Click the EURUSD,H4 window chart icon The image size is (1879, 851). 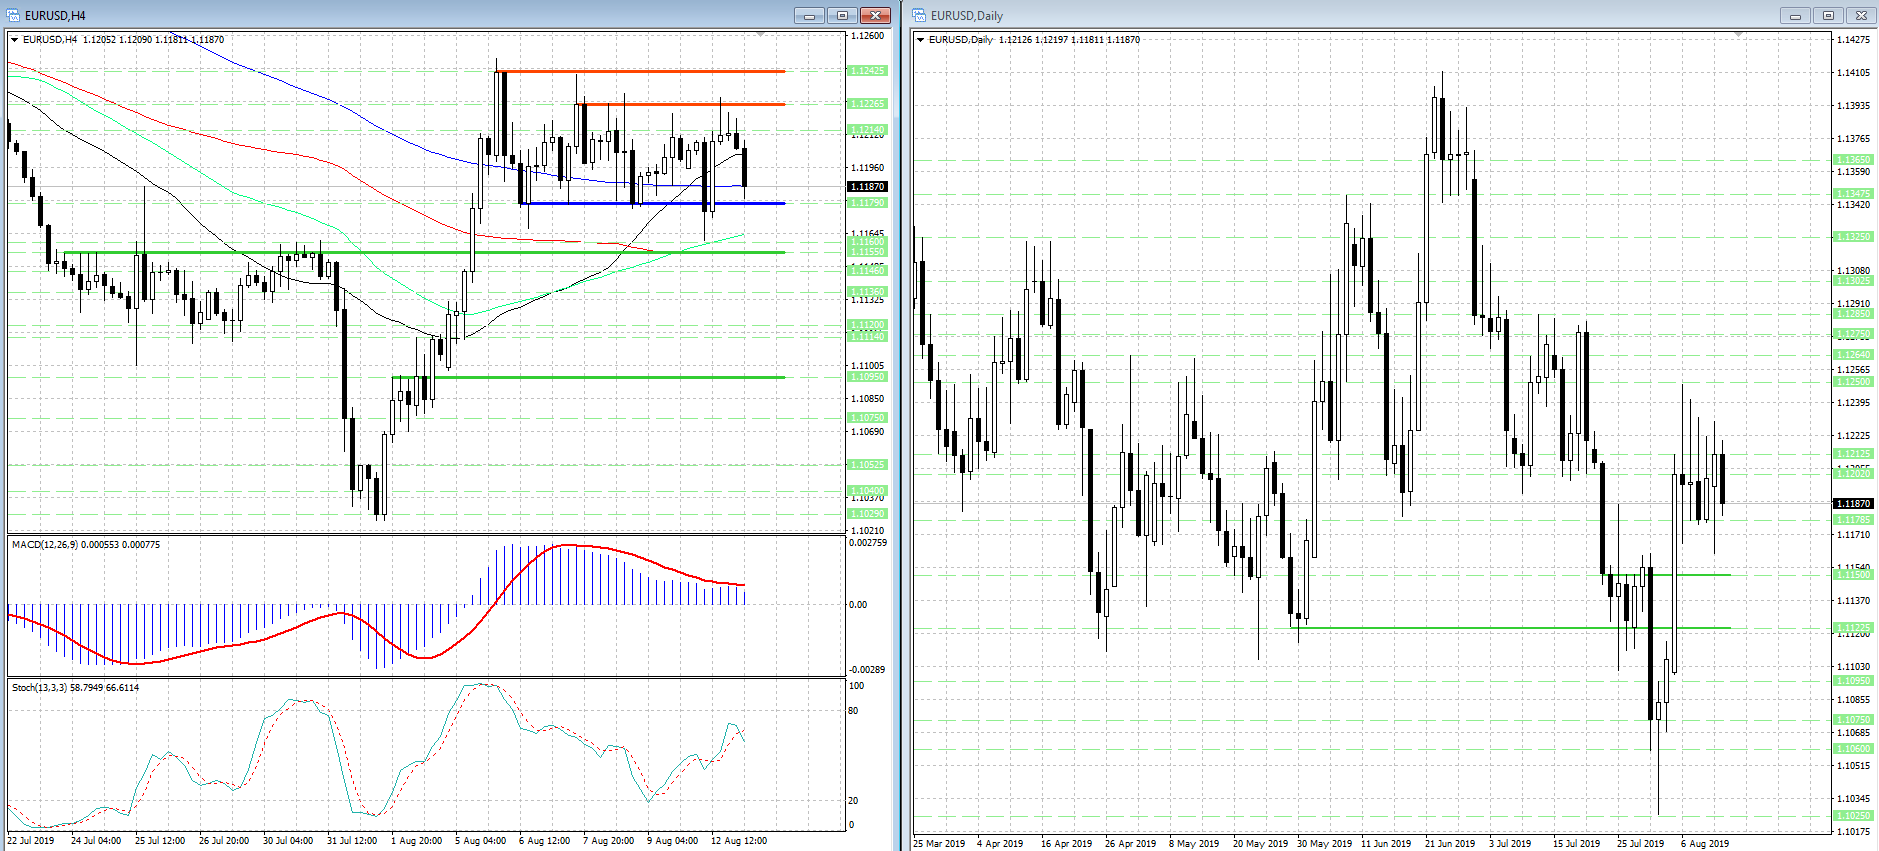tap(13, 15)
